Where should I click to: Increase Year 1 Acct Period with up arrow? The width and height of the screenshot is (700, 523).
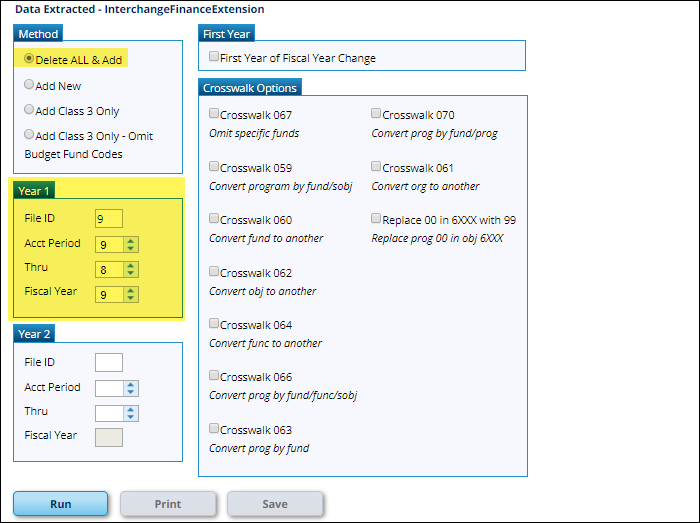[131, 240]
